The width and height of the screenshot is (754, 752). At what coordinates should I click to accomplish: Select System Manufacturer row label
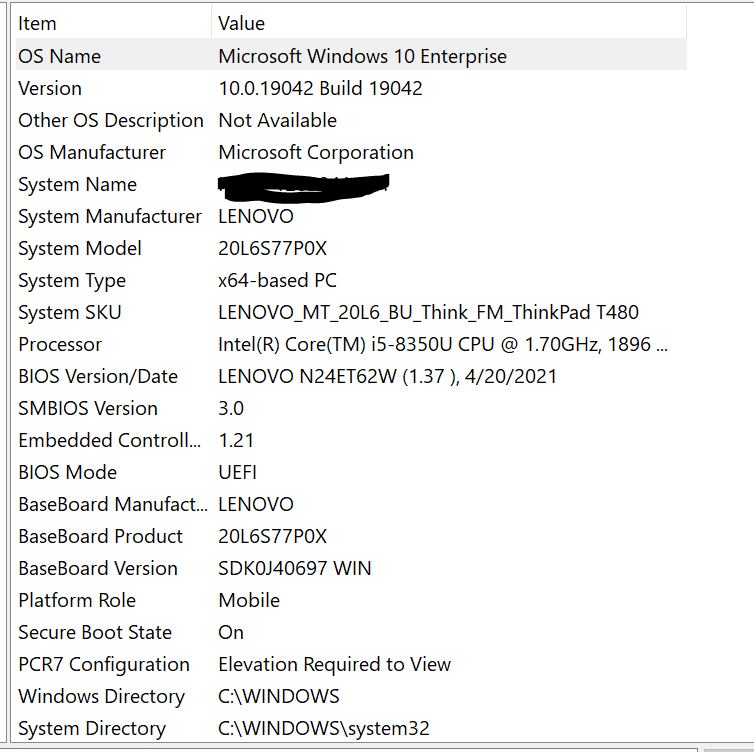pyautogui.click(x=110, y=216)
